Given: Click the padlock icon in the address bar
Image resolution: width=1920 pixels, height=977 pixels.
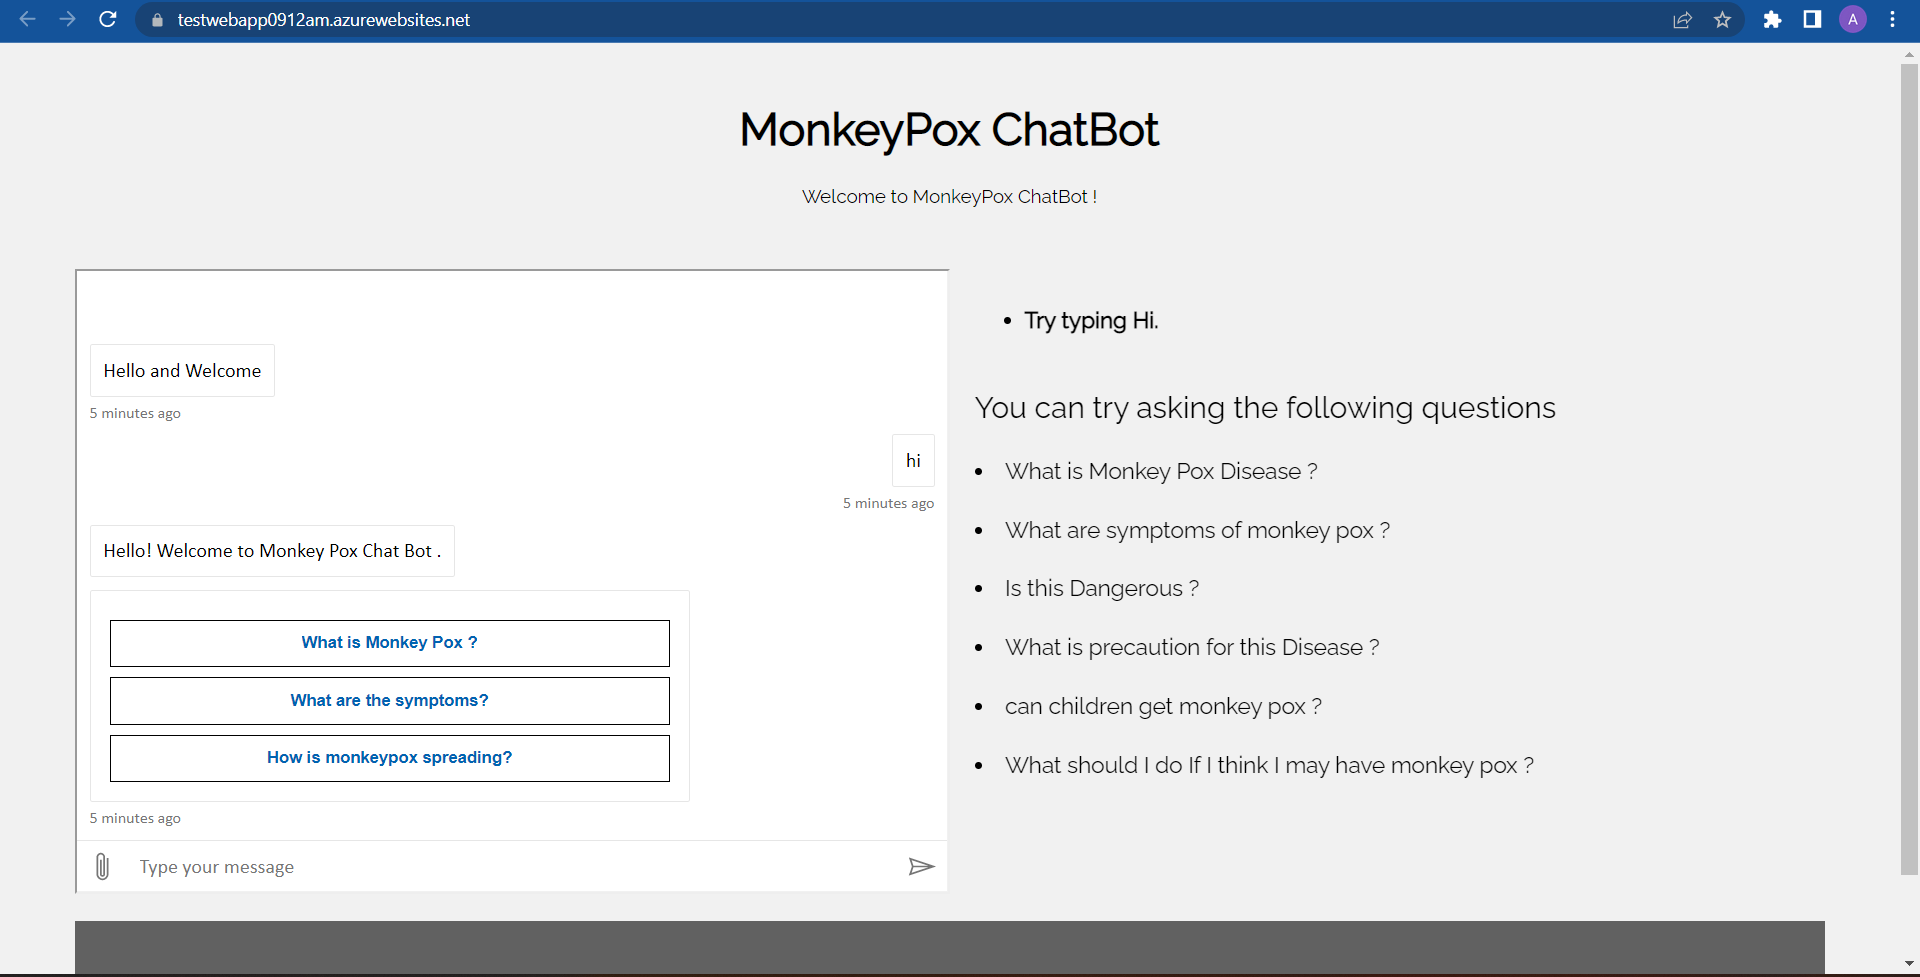Looking at the screenshot, I should (x=156, y=20).
